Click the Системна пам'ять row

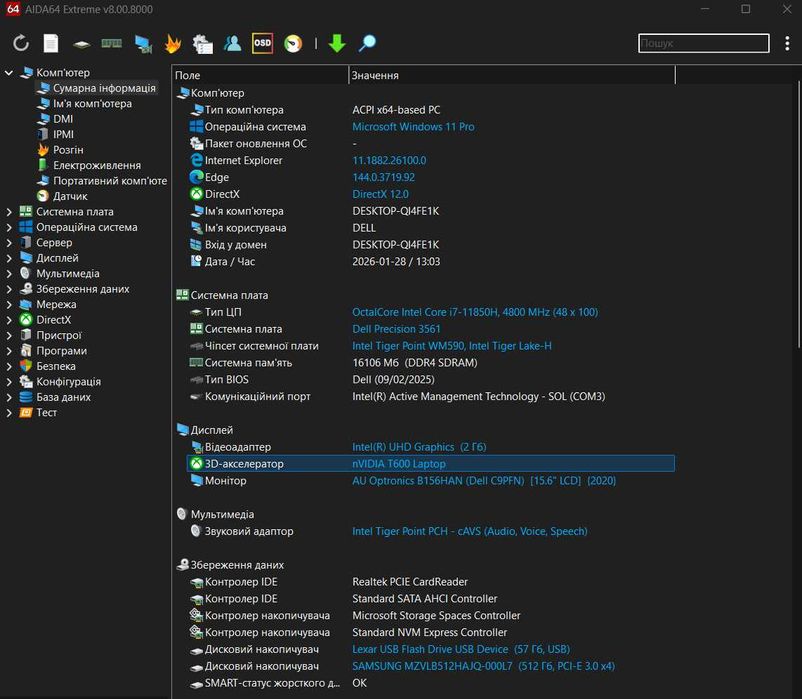tap(431, 363)
